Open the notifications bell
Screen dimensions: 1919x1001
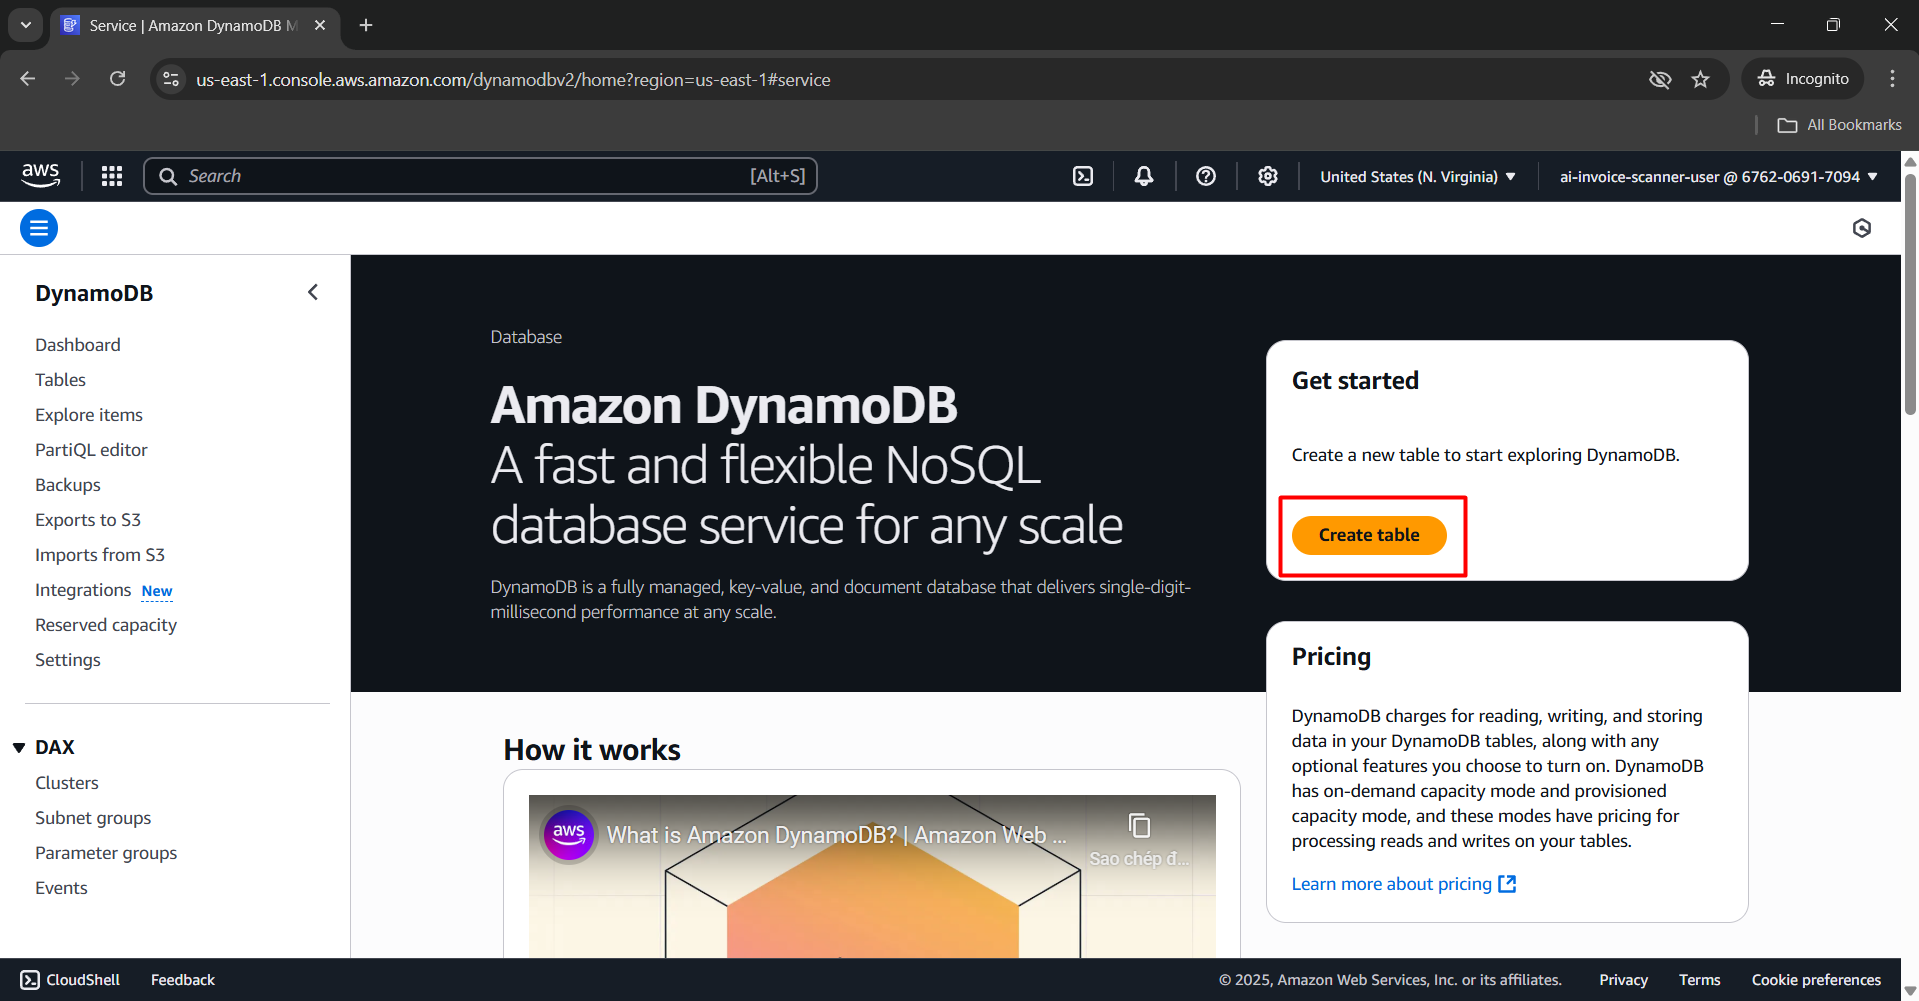(1144, 176)
